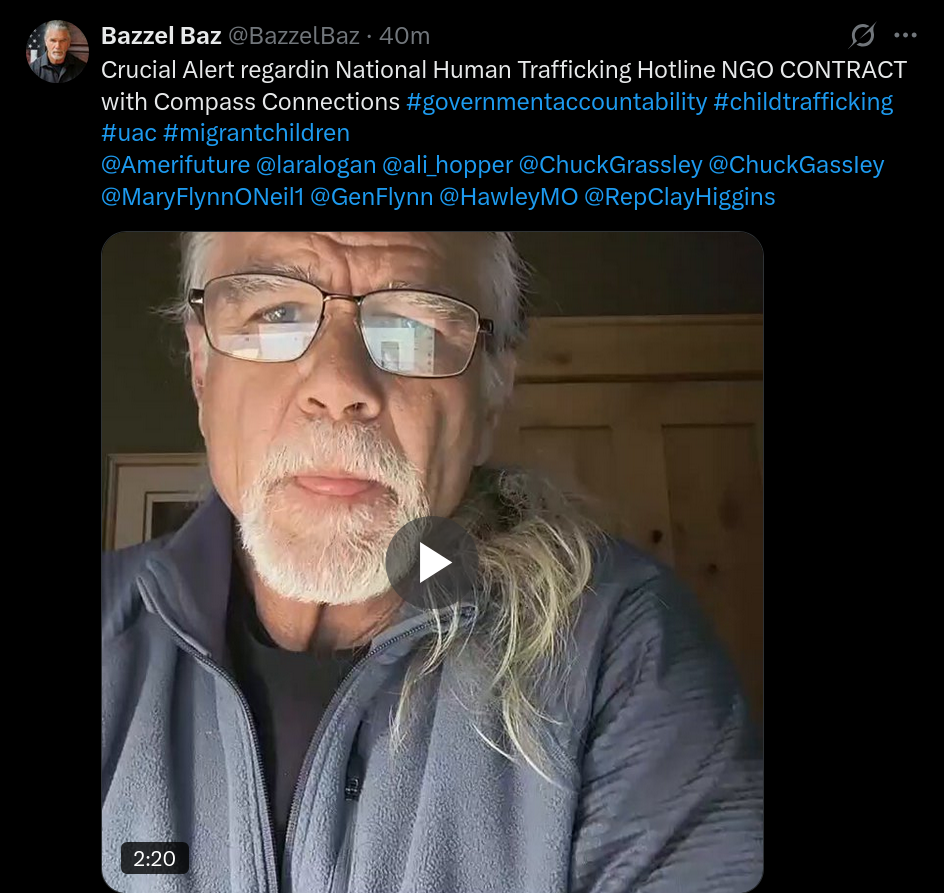Play the video using center play button
This screenshot has width=944, height=893.
coord(432,562)
